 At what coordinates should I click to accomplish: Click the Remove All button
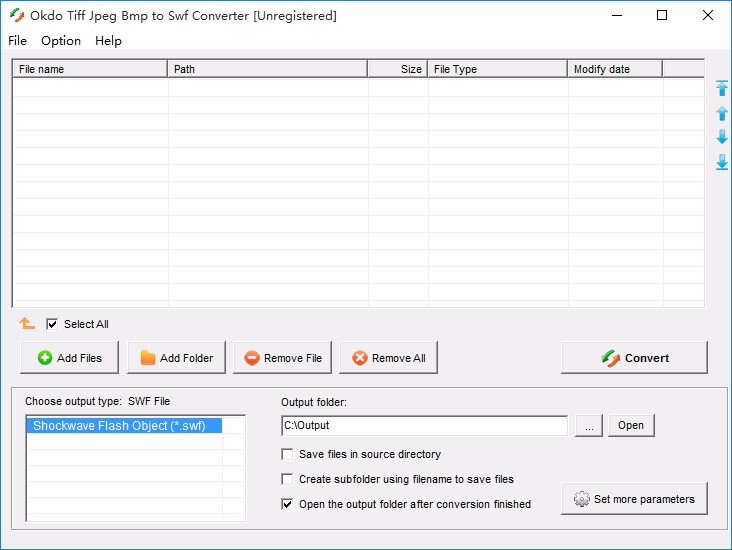point(388,358)
